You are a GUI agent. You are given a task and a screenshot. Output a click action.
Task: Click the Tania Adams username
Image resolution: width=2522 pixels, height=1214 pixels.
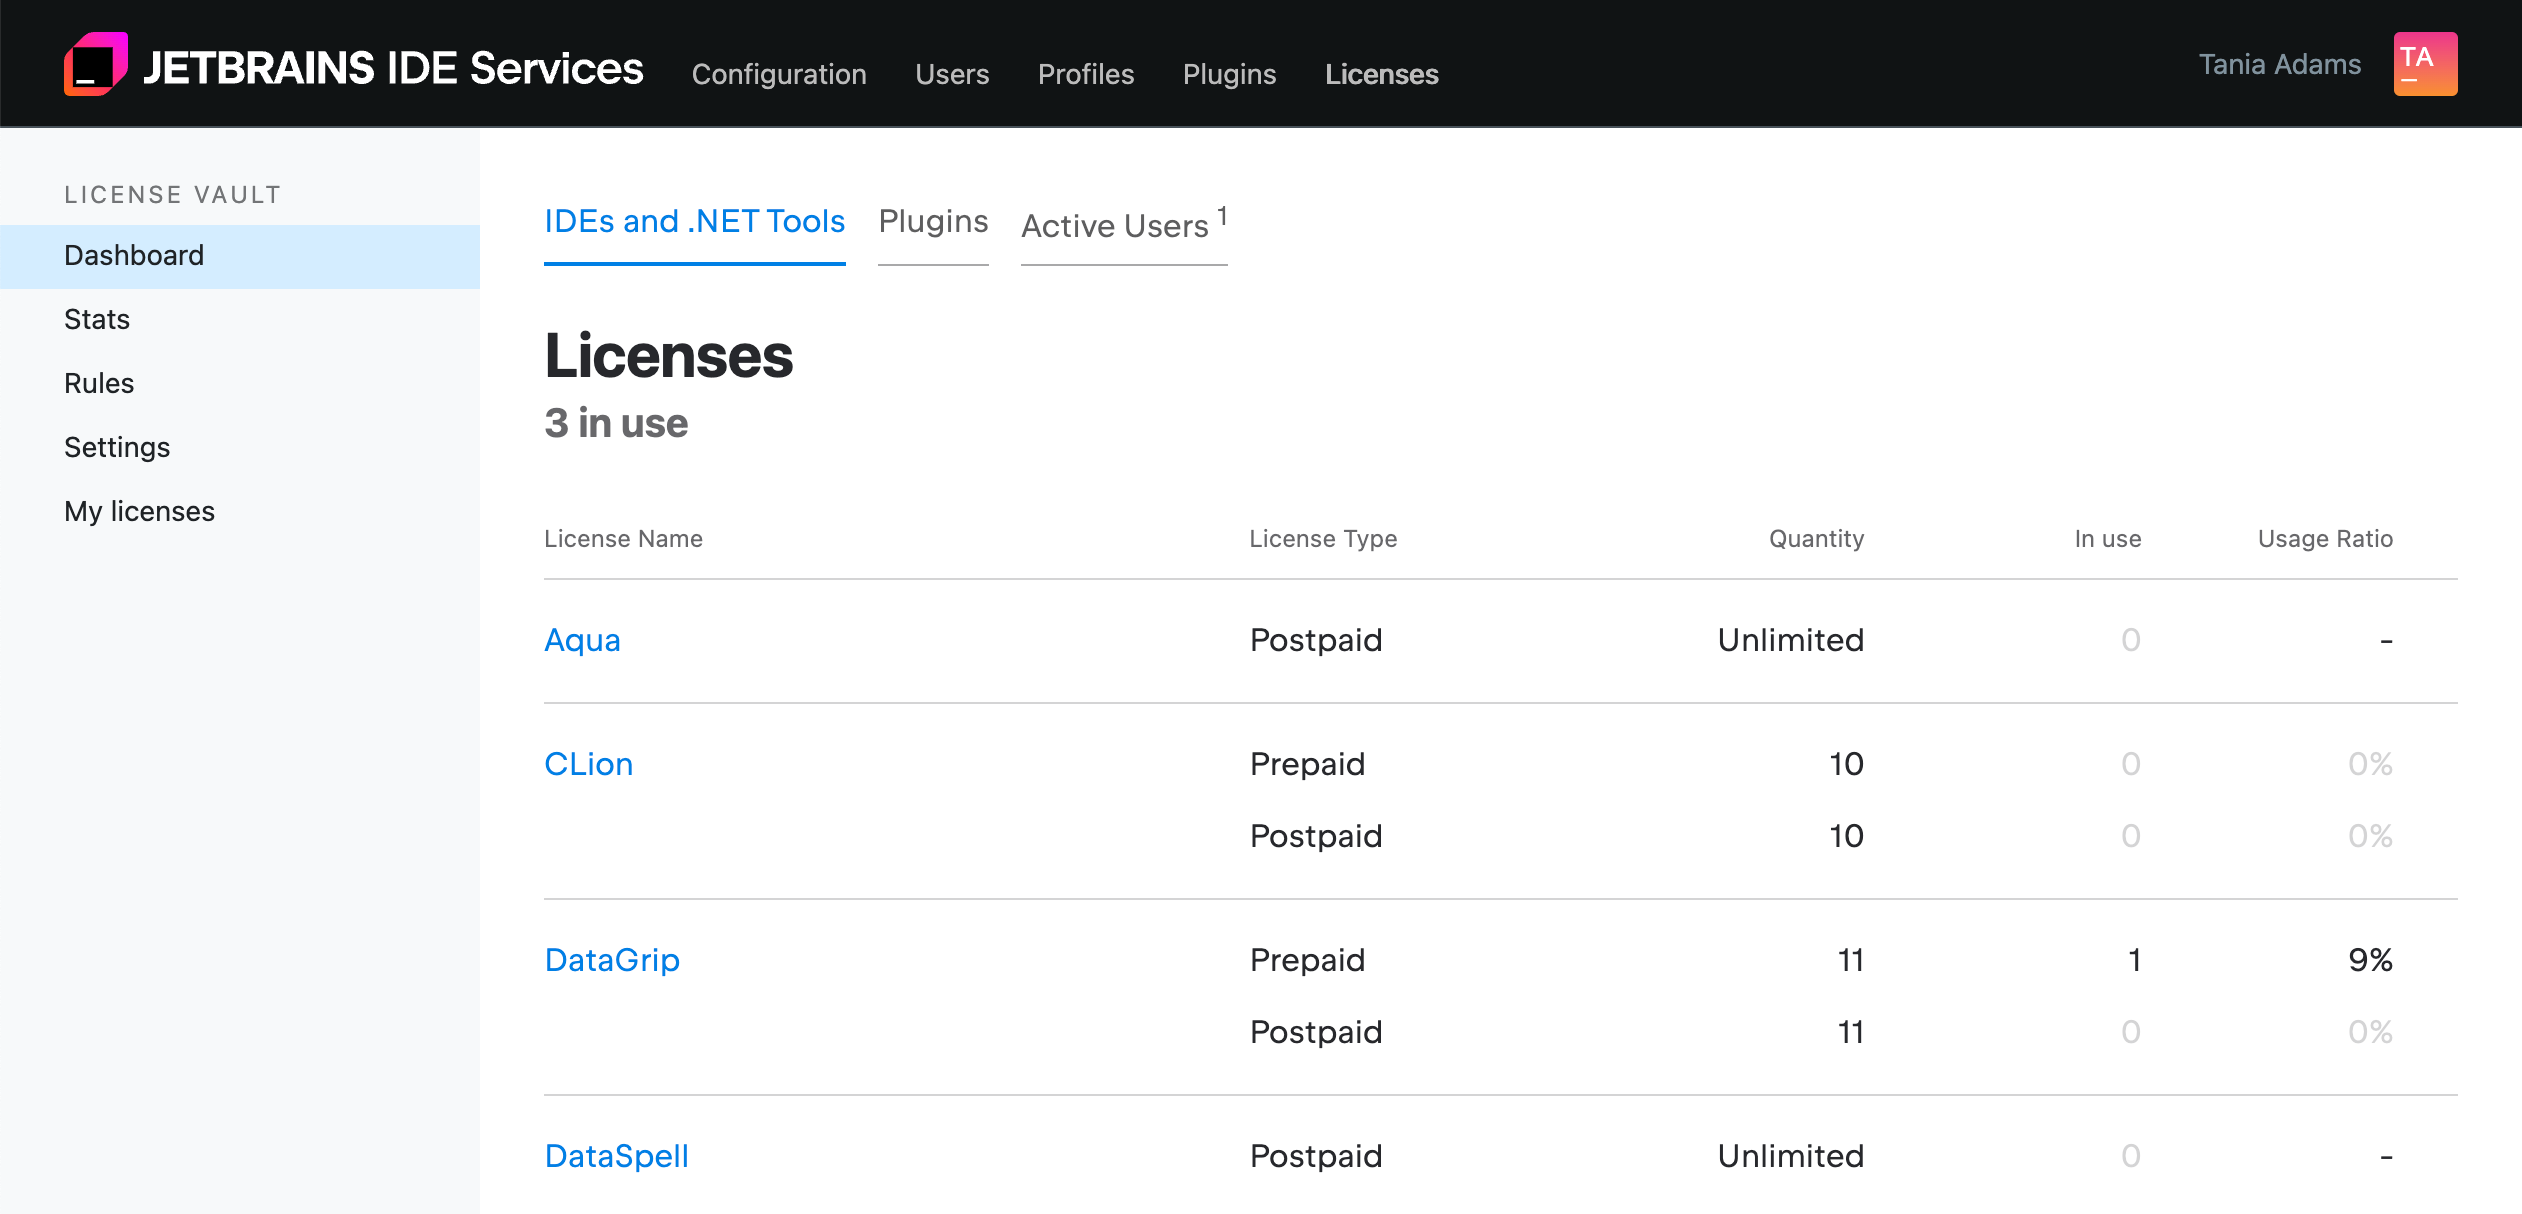2279,64
